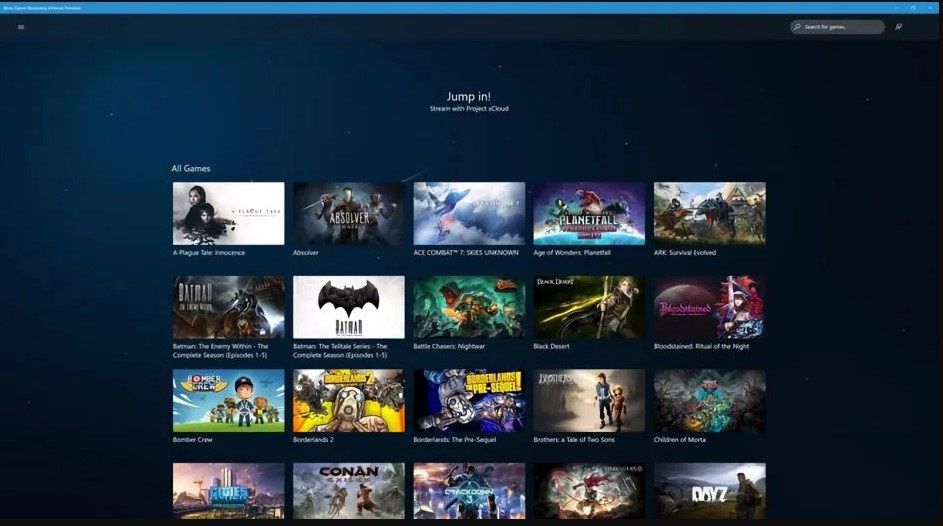The width and height of the screenshot is (943, 526).
Task: Click the magnifier icon in search box
Action: tap(797, 27)
